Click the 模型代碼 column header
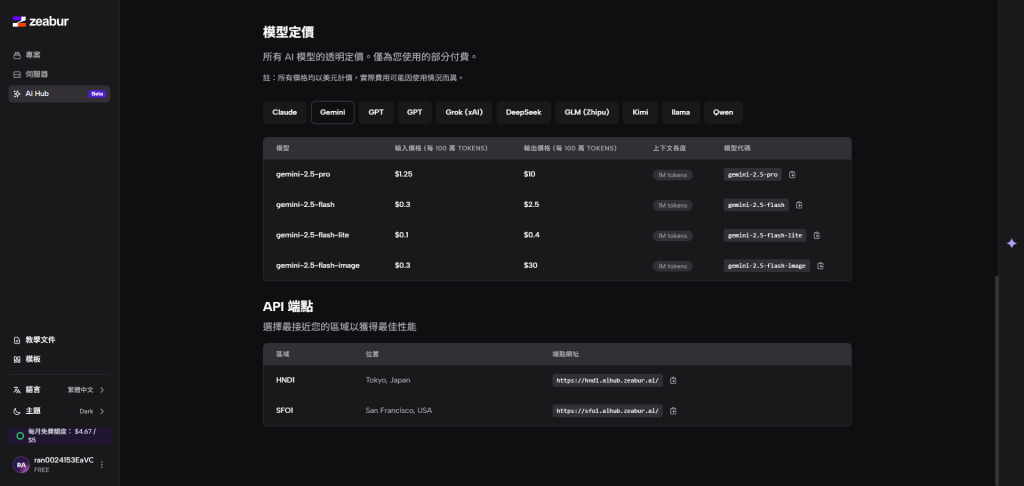 click(x=737, y=148)
